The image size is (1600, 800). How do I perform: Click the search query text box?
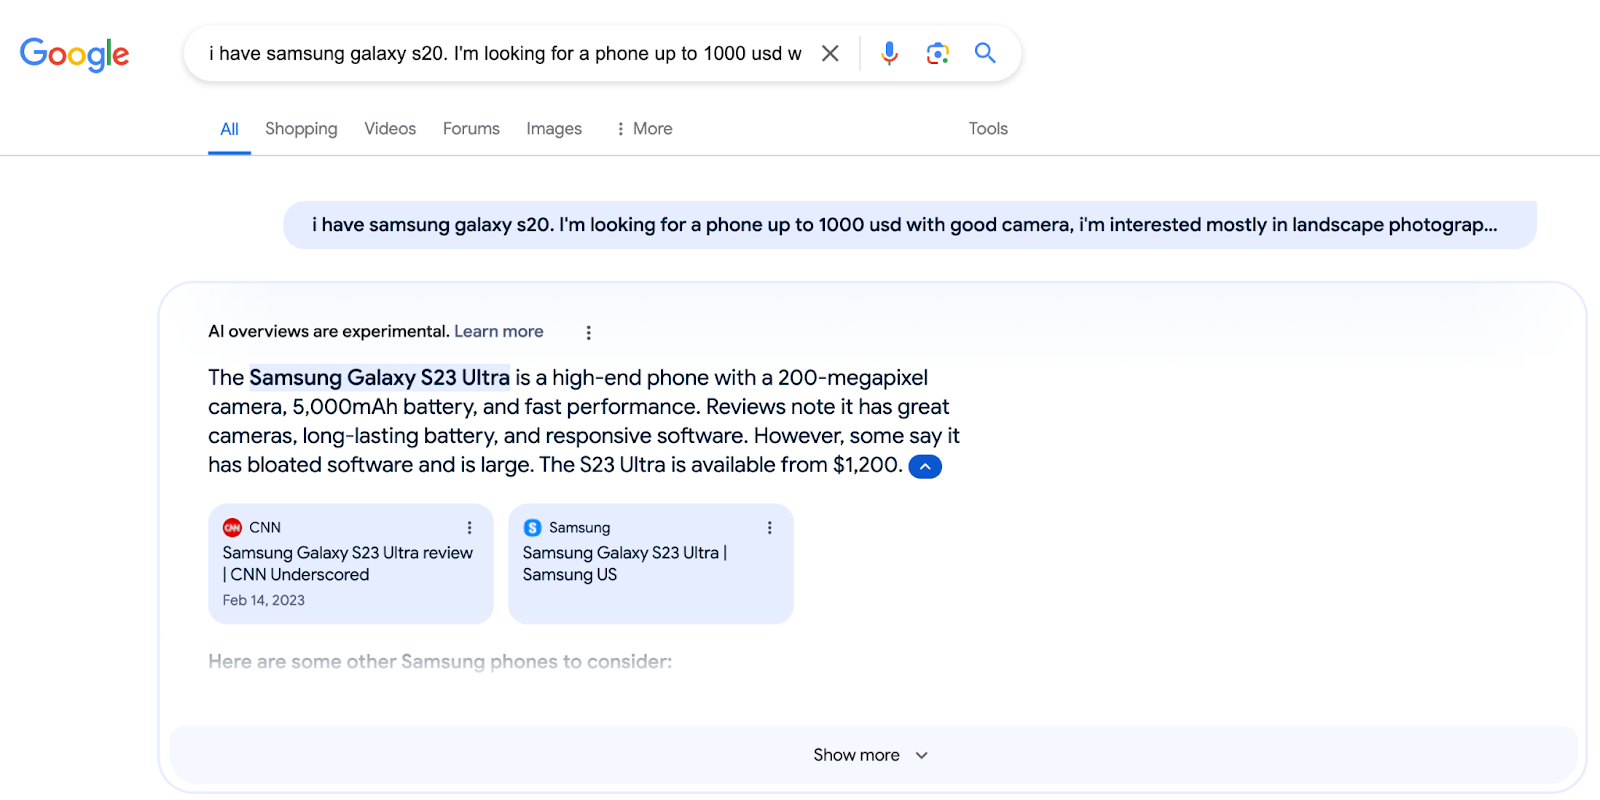click(505, 53)
